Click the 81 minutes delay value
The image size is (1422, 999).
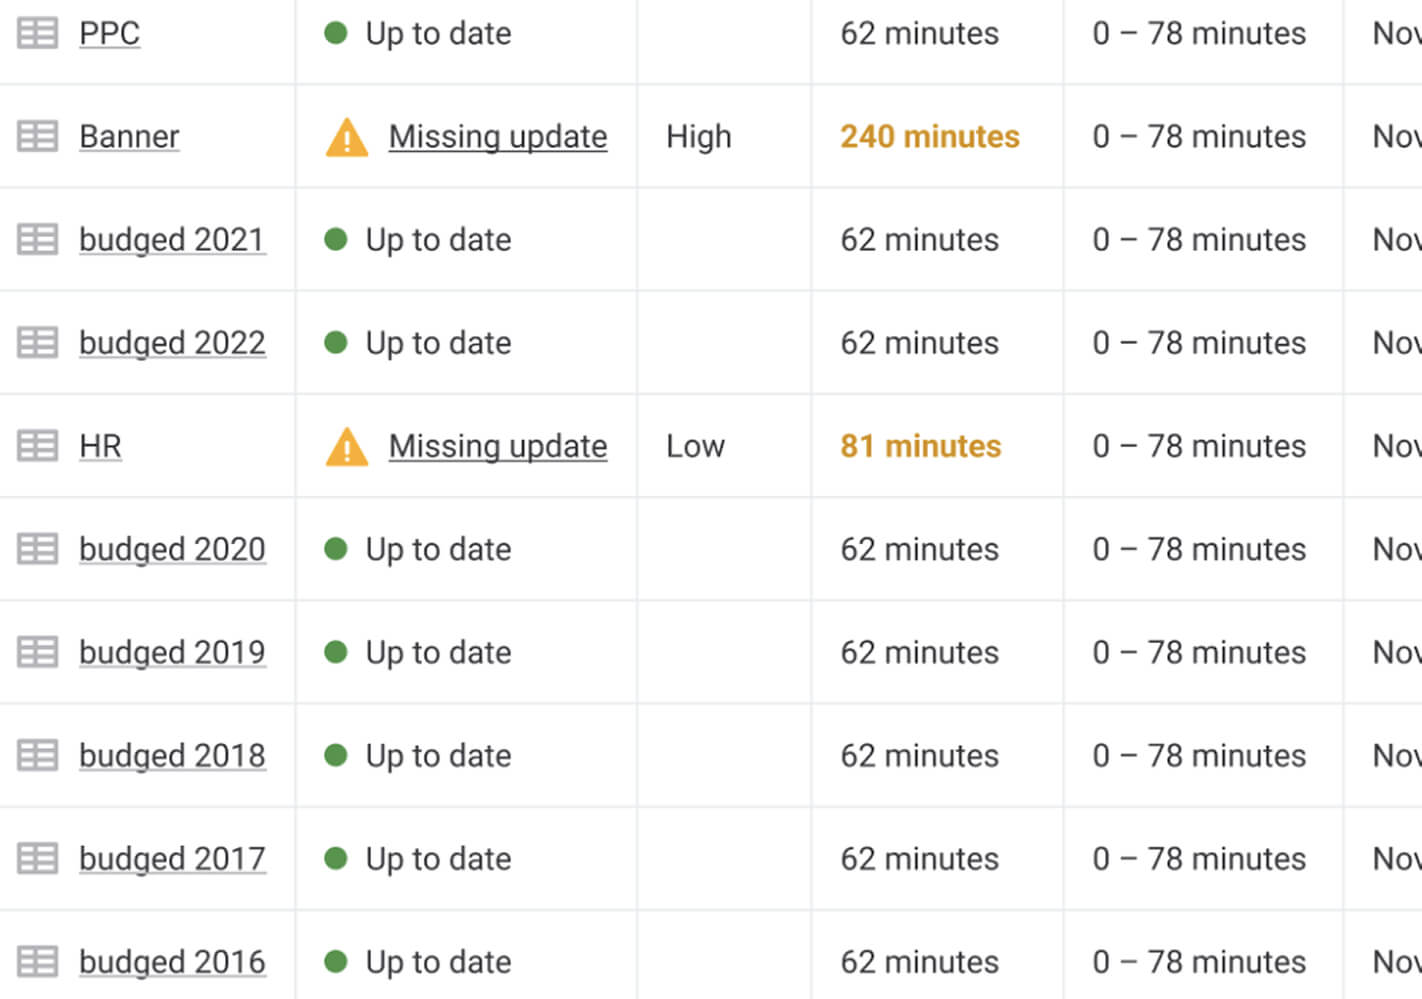(x=920, y=446)
